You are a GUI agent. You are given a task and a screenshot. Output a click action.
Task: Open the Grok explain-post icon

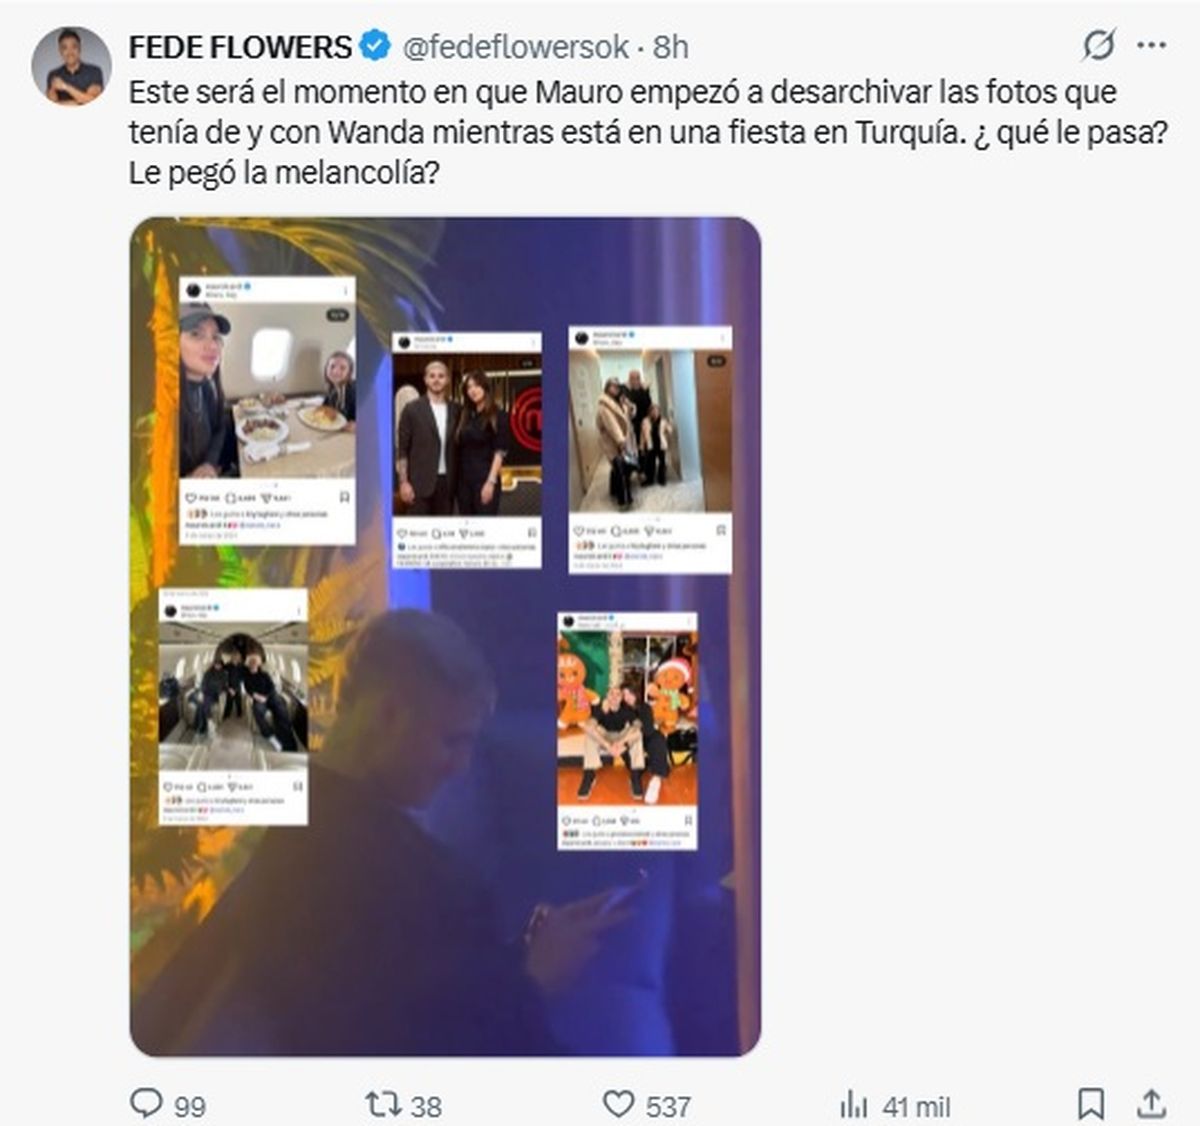pyautogui.click(x=1098, y=45)
